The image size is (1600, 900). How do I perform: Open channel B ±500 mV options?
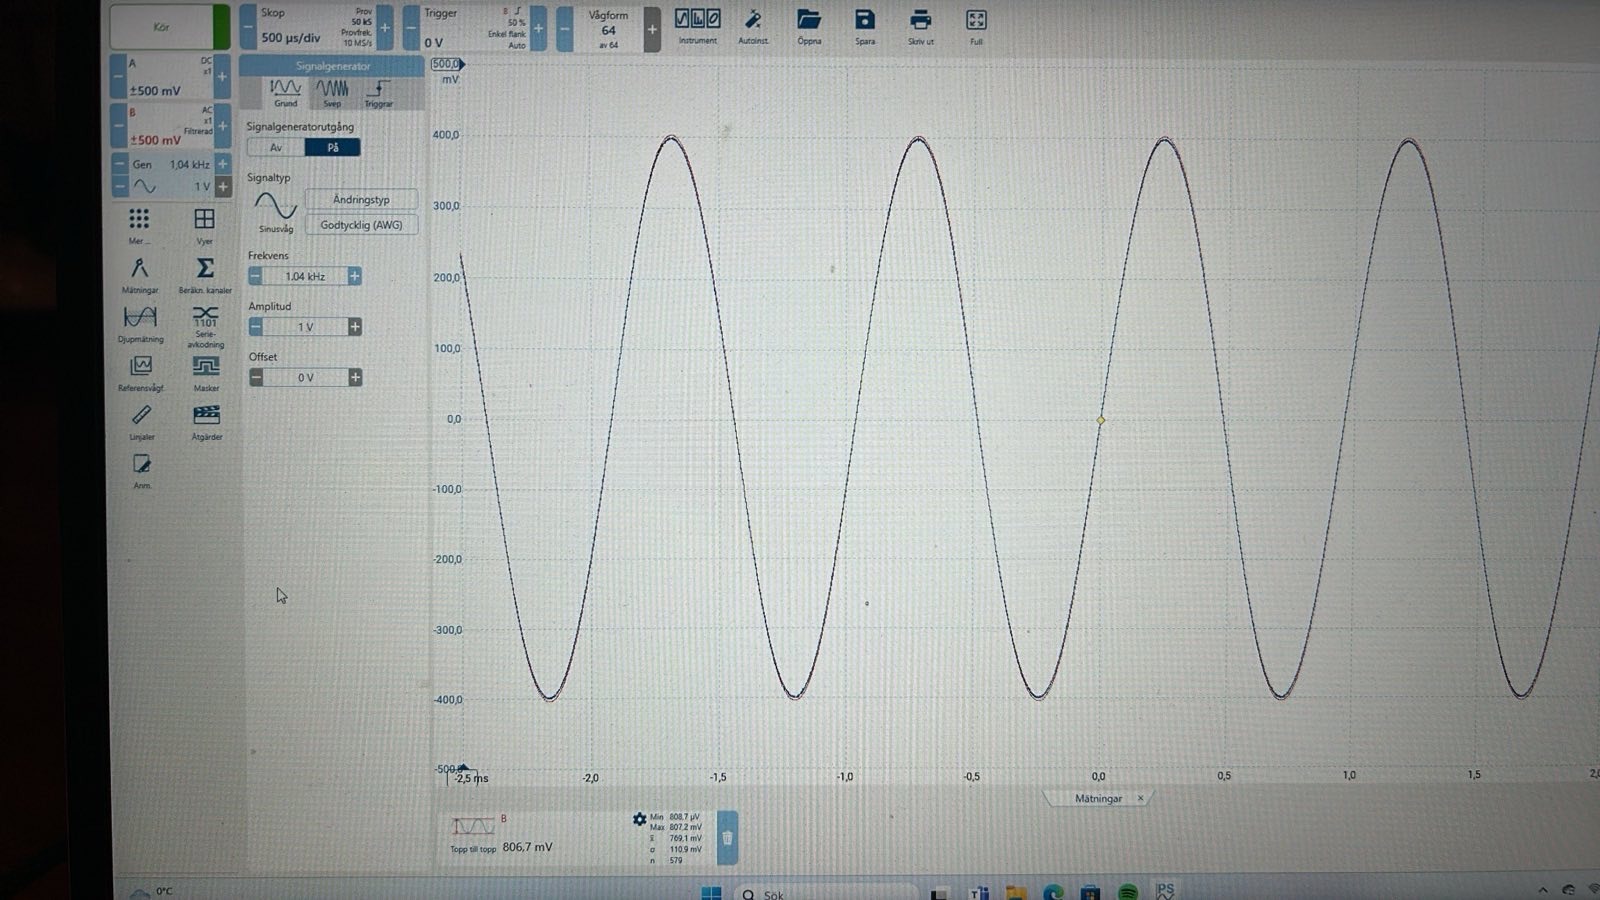point(171,126)
